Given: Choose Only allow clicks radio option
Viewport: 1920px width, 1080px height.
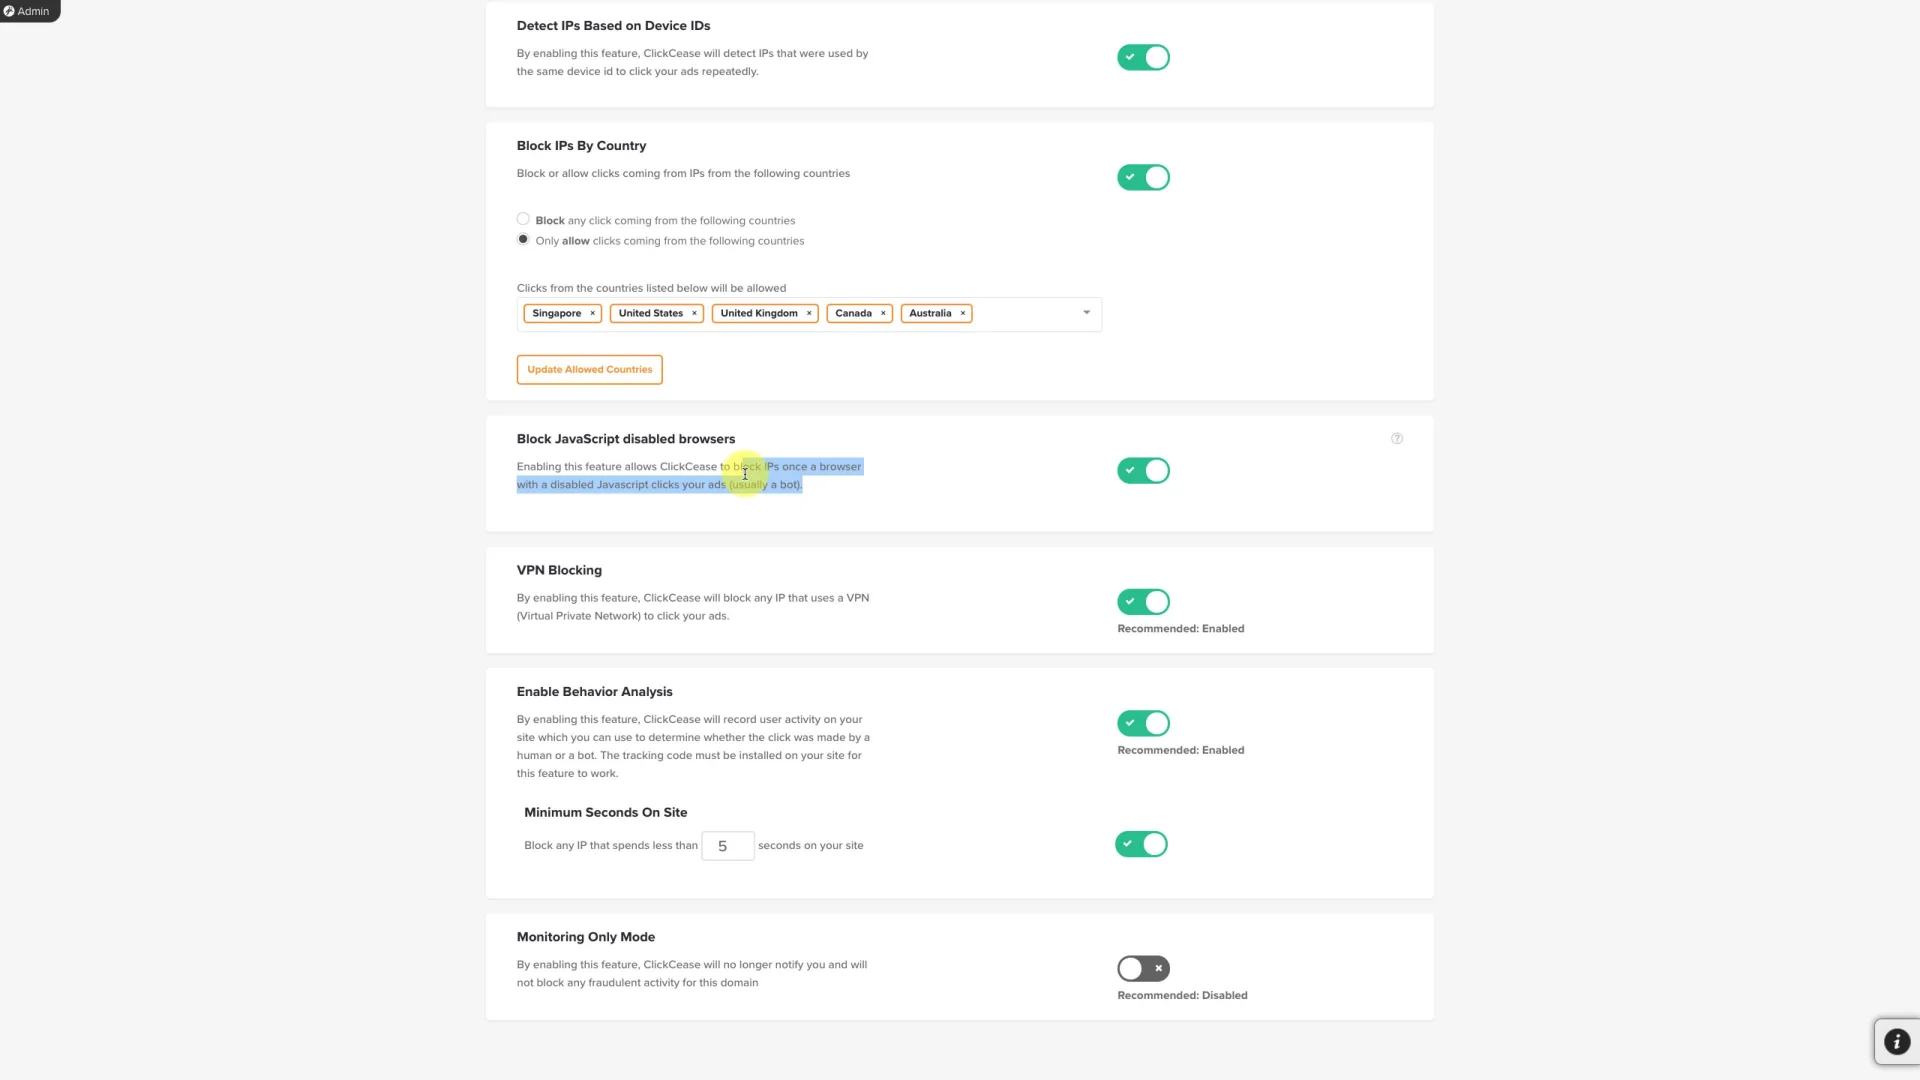Looking at the screenshot, I should 523,240.
